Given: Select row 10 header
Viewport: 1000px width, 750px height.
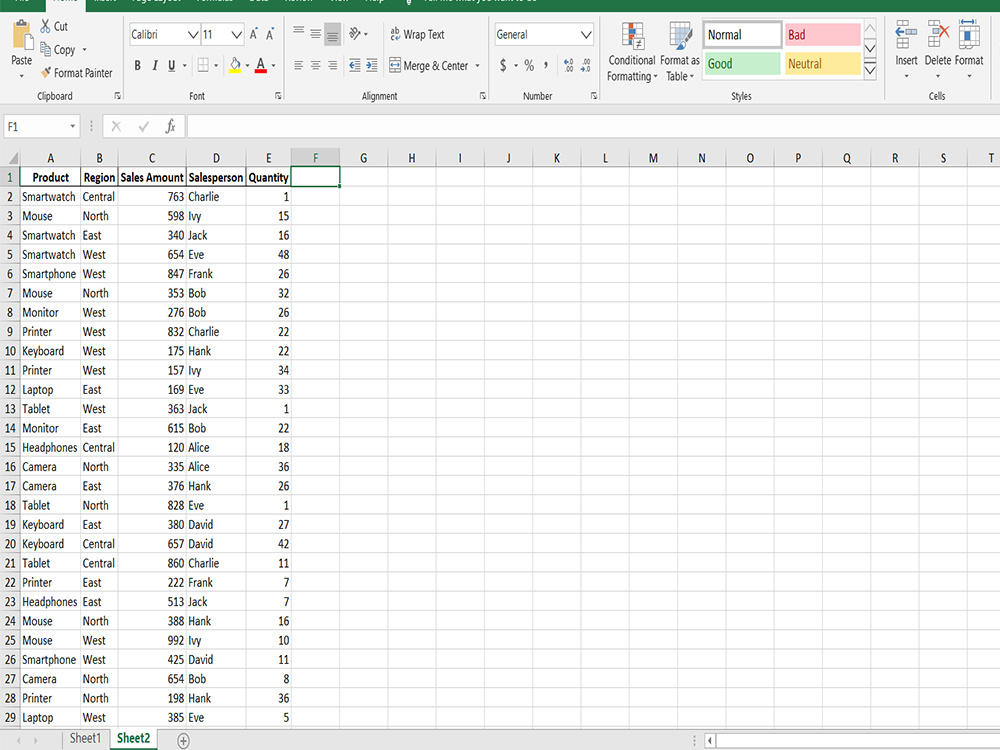Looking at the screenshot, I should [10, 351].
